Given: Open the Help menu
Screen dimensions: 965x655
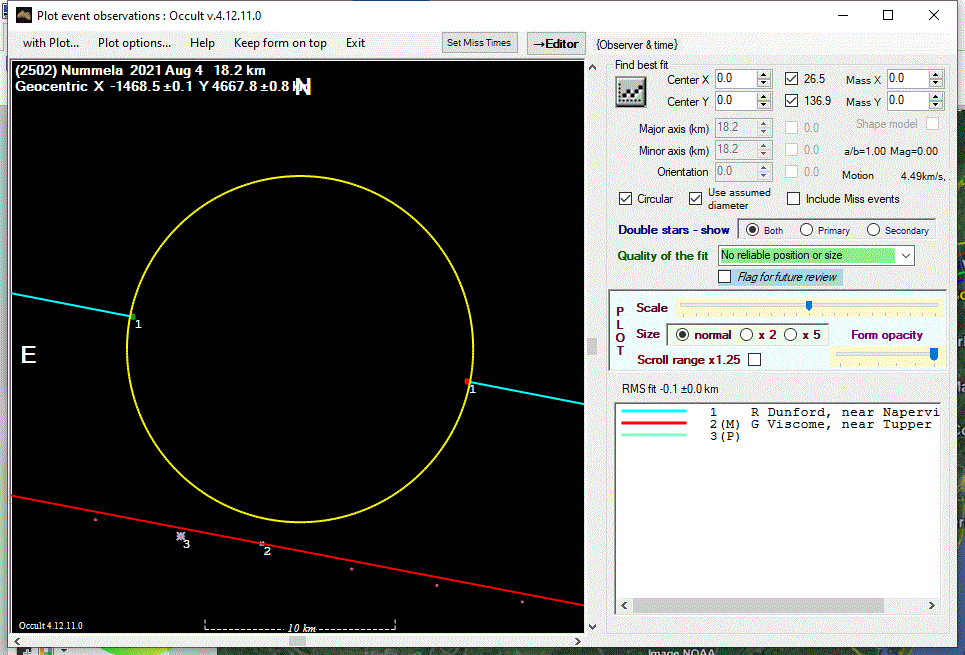Looking at the screenshot, I should click(x=202, y=43).
